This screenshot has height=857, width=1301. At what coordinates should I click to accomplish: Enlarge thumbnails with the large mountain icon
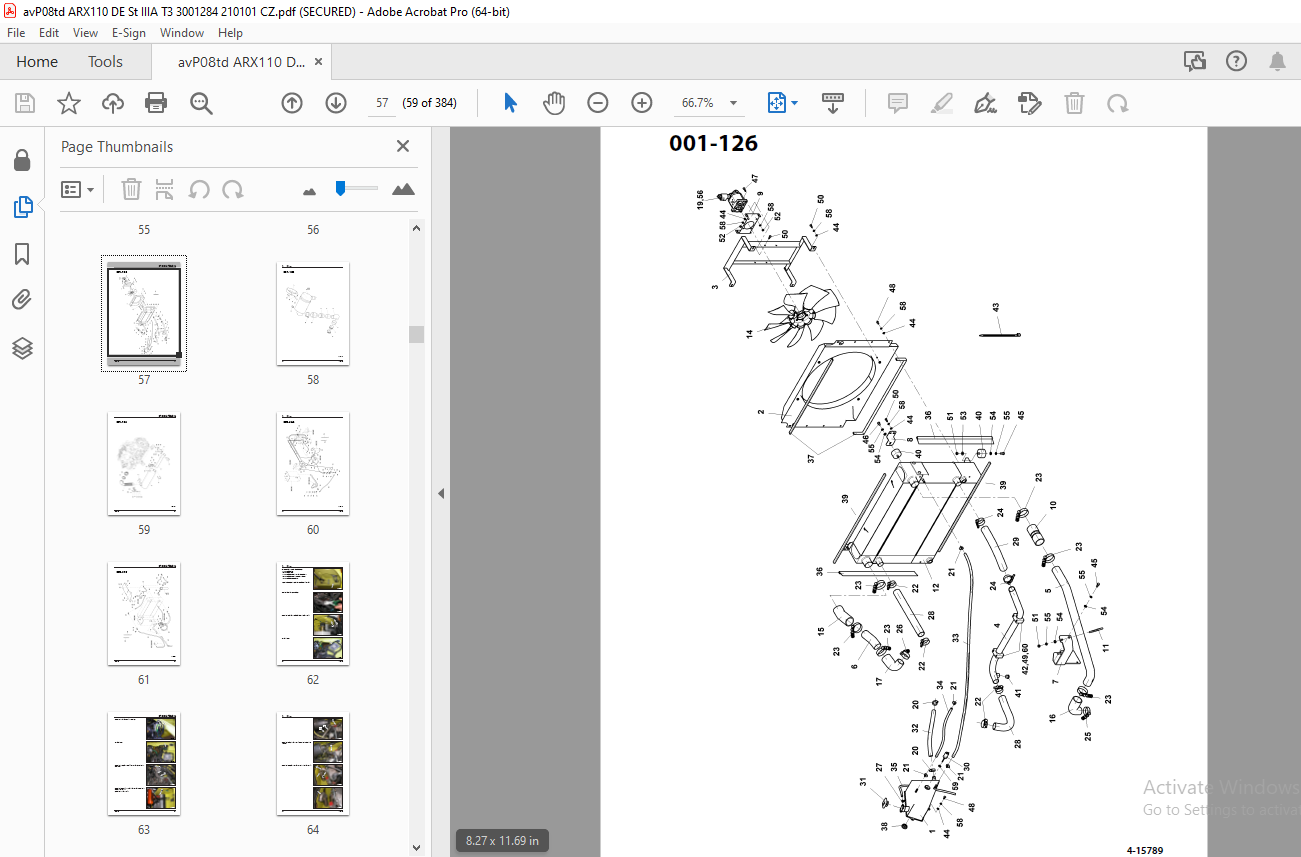click(x=403, y=189)
